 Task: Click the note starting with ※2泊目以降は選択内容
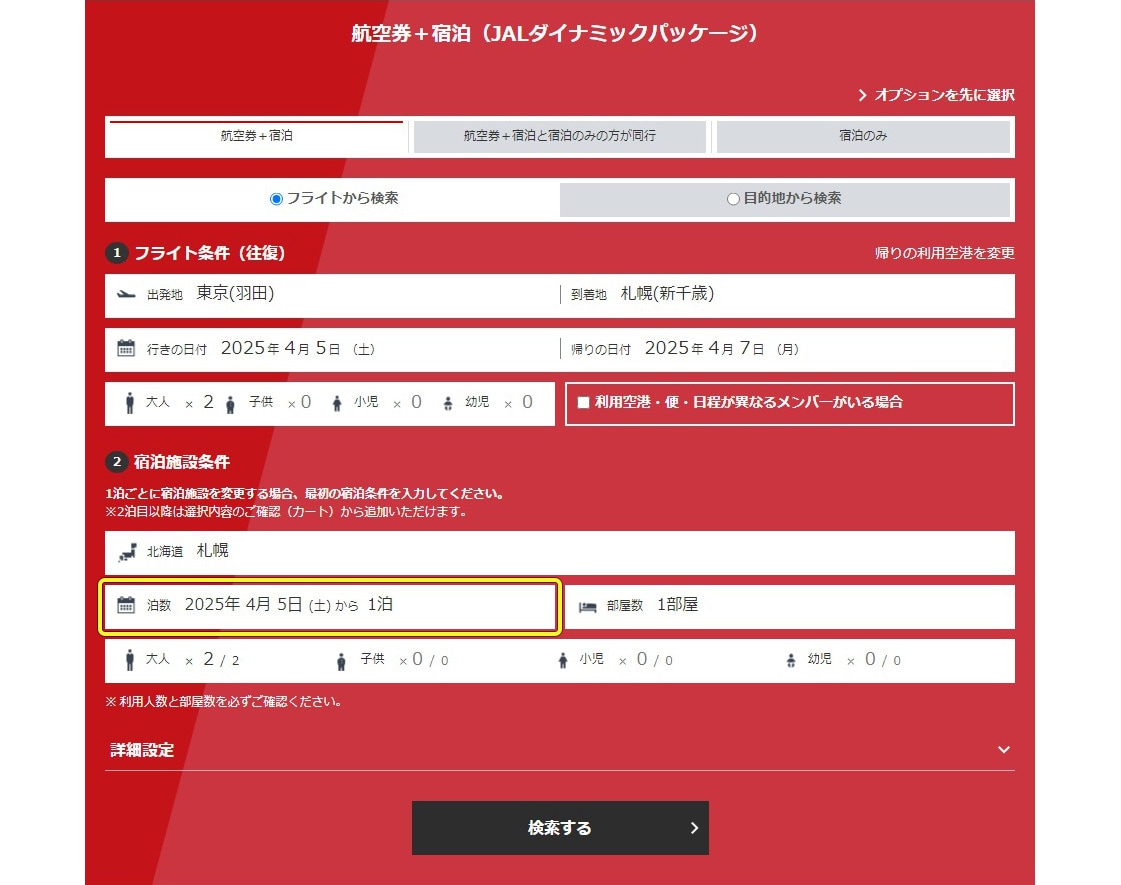(286, 512)
